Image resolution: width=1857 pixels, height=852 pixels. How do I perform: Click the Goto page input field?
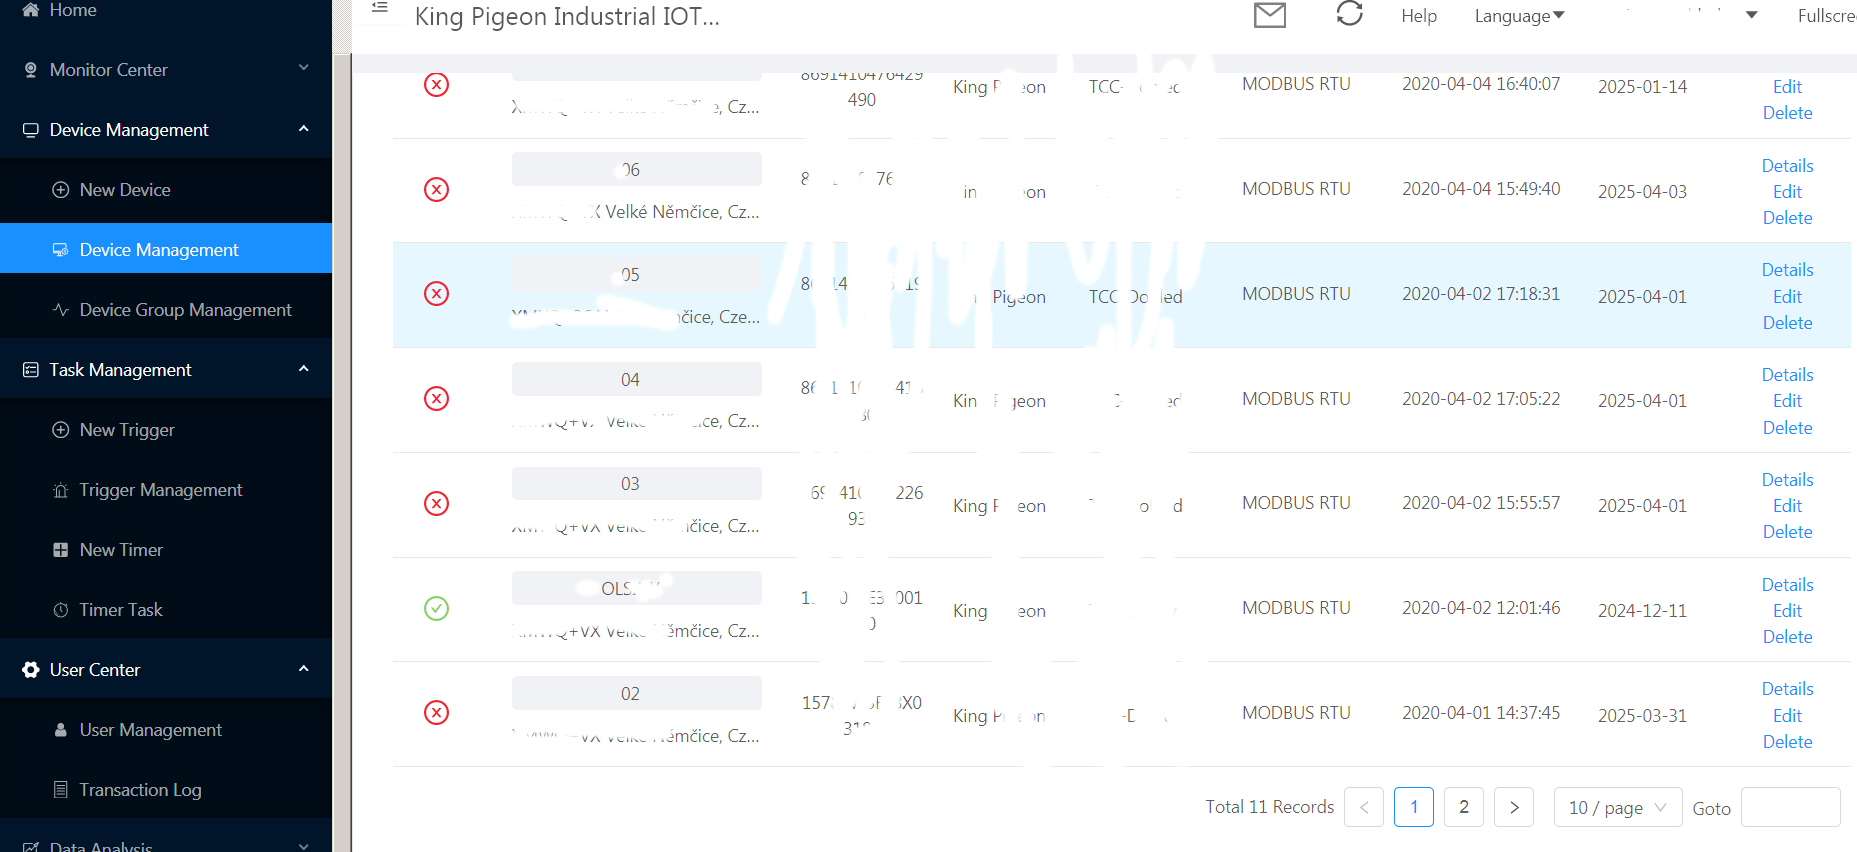(x=1790, y=807)
